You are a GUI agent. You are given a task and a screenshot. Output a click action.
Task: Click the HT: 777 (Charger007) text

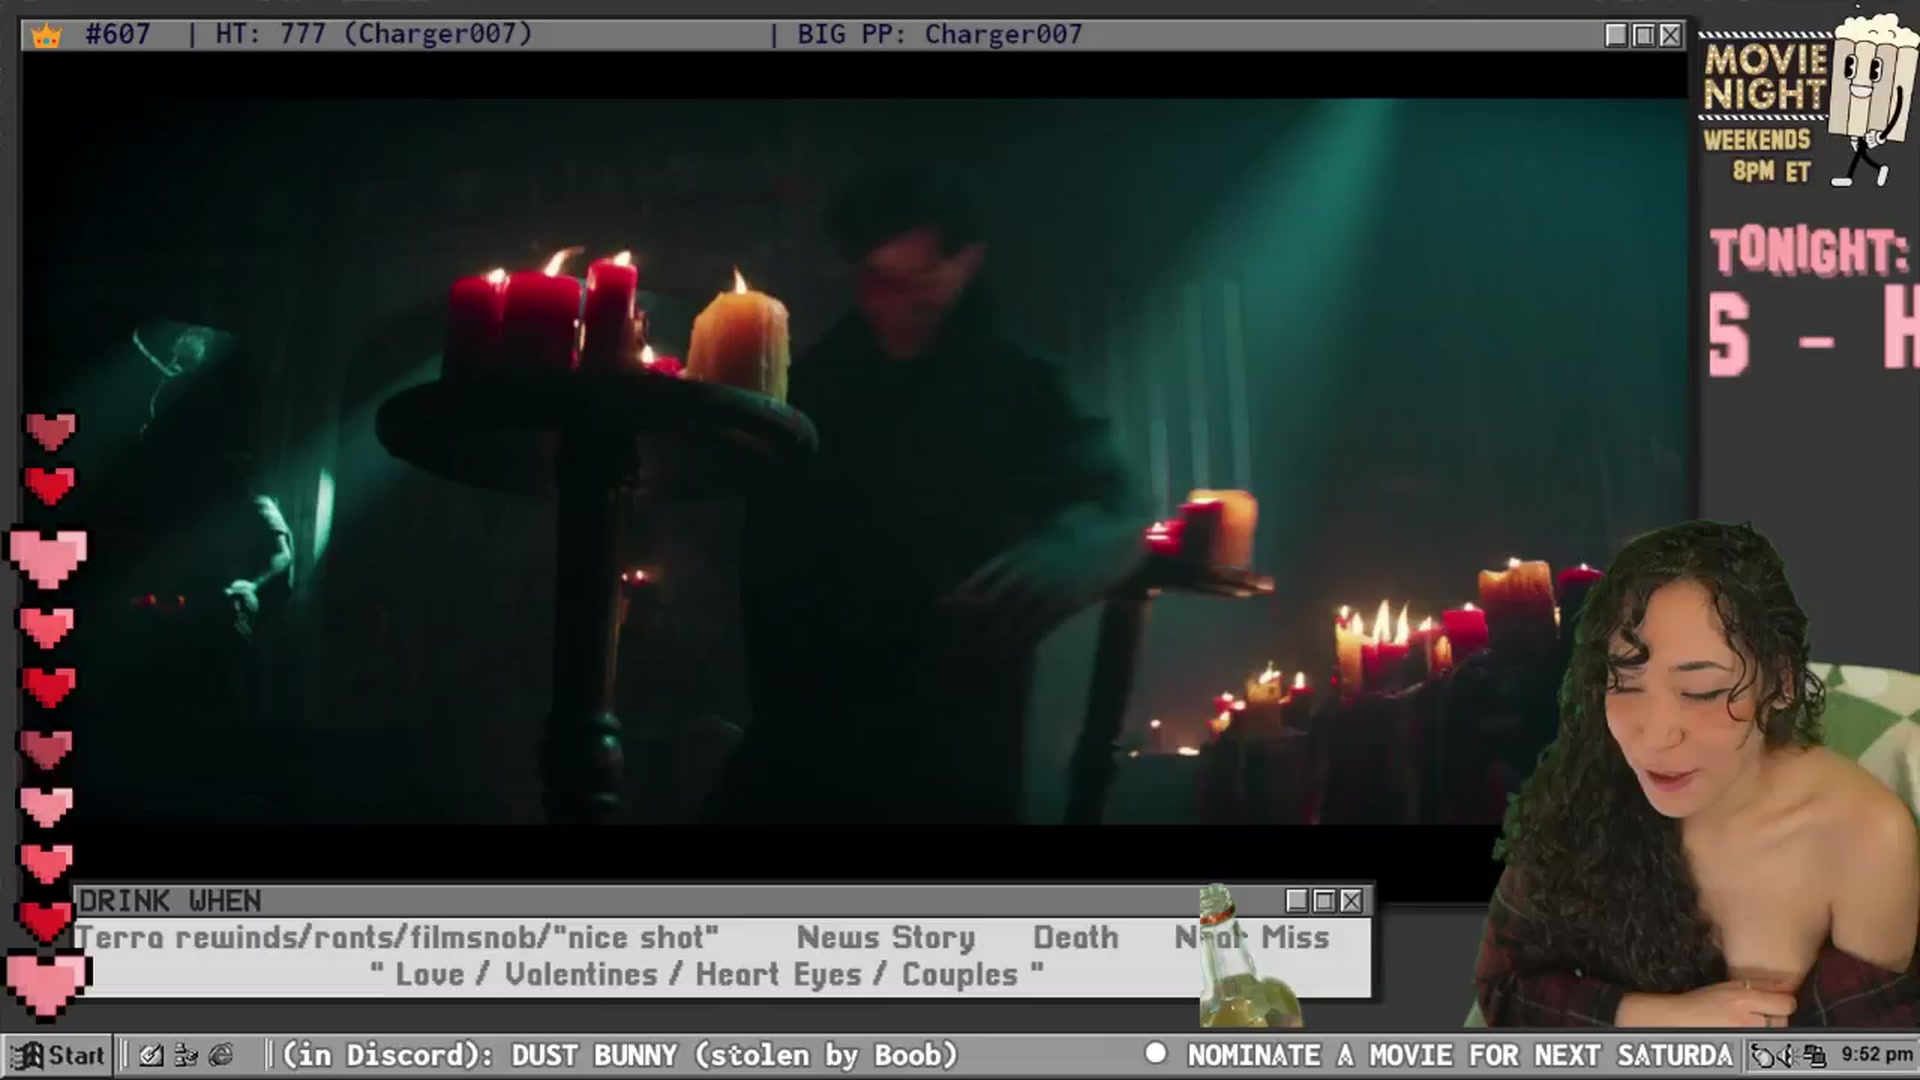coord(374,34)
